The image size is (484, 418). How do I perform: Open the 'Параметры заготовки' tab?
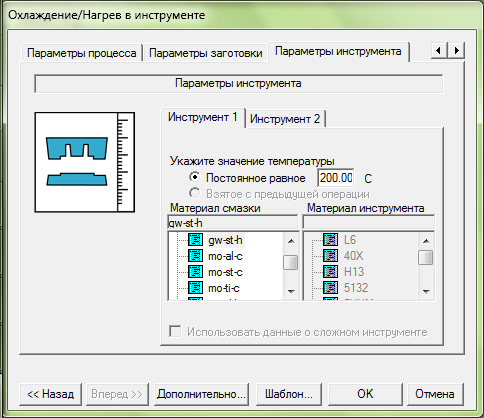pyautogui.click(x=206, y=53)
